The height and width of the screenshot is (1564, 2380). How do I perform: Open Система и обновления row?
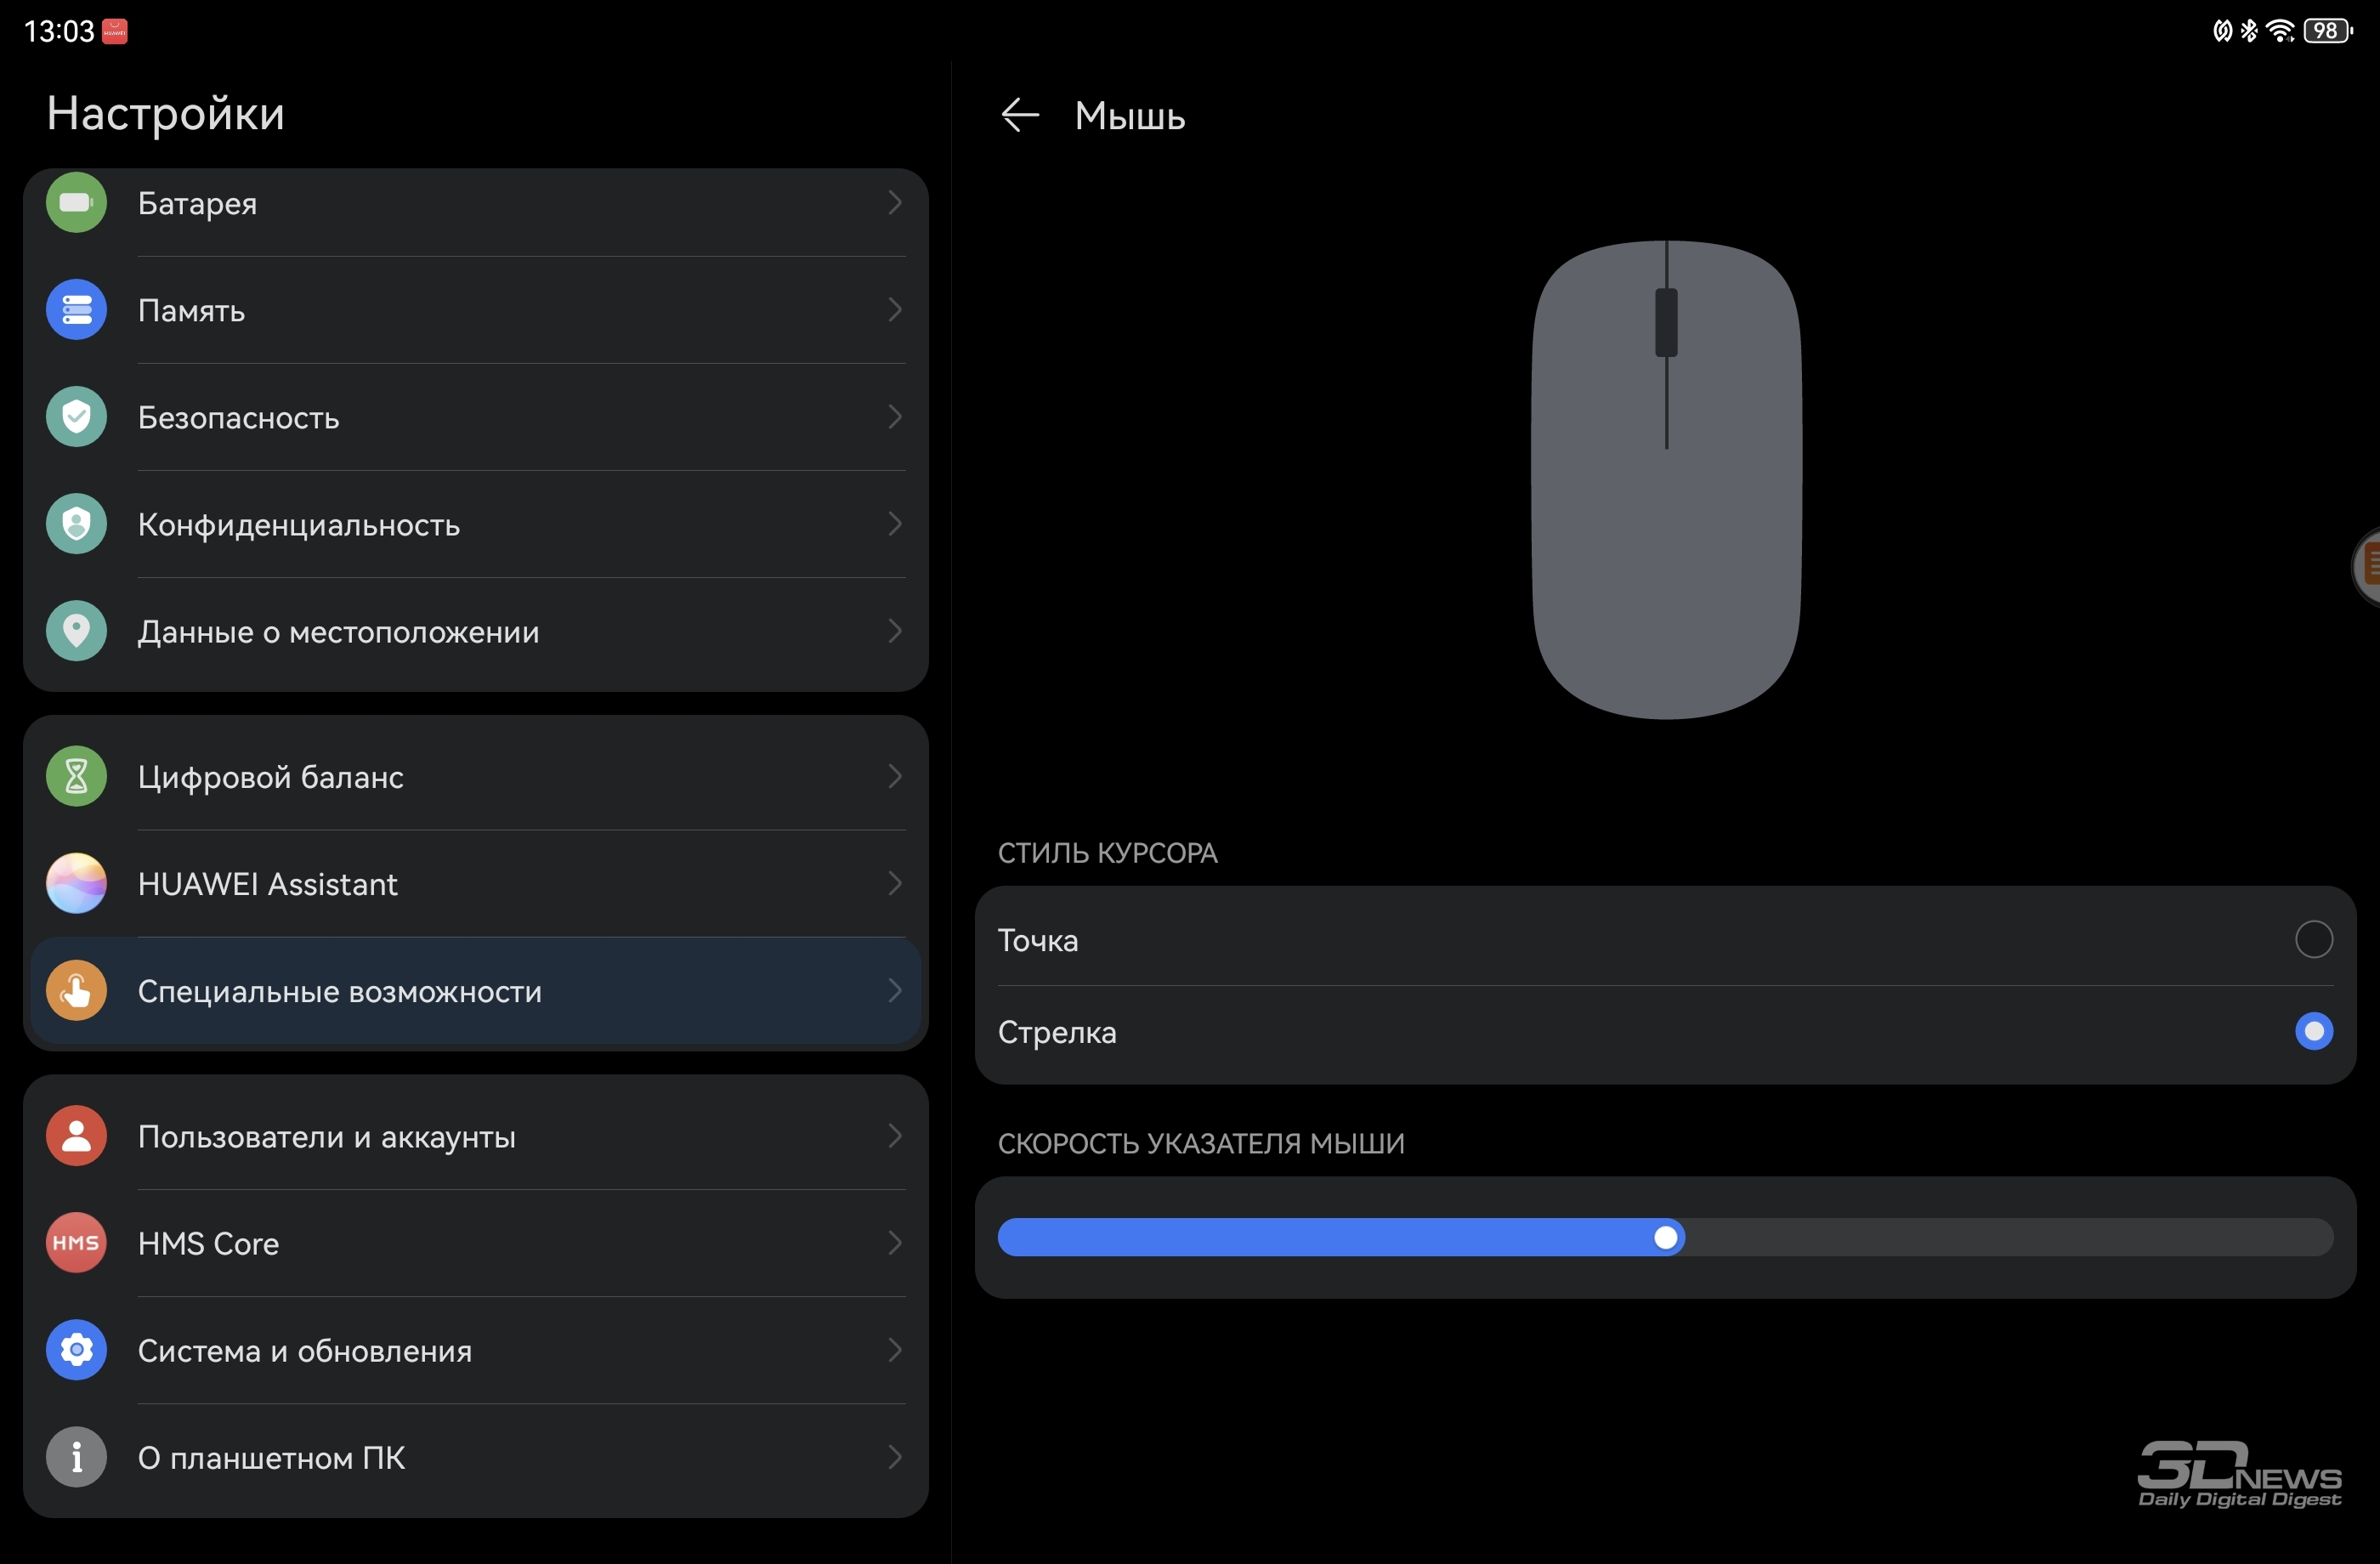tap(476, 1350)
